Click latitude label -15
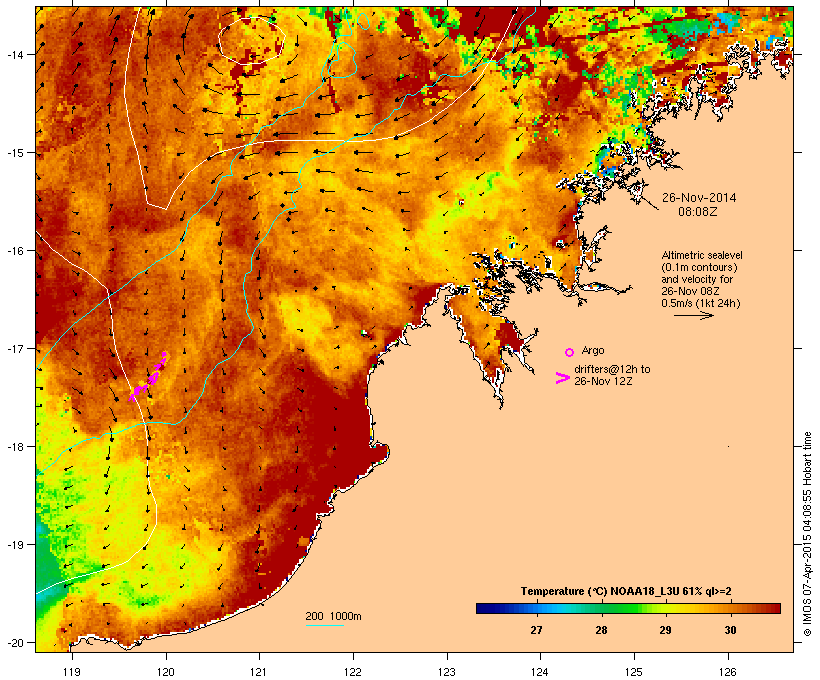The height and width of the screenshot is (680, 820). coord(14,153)
